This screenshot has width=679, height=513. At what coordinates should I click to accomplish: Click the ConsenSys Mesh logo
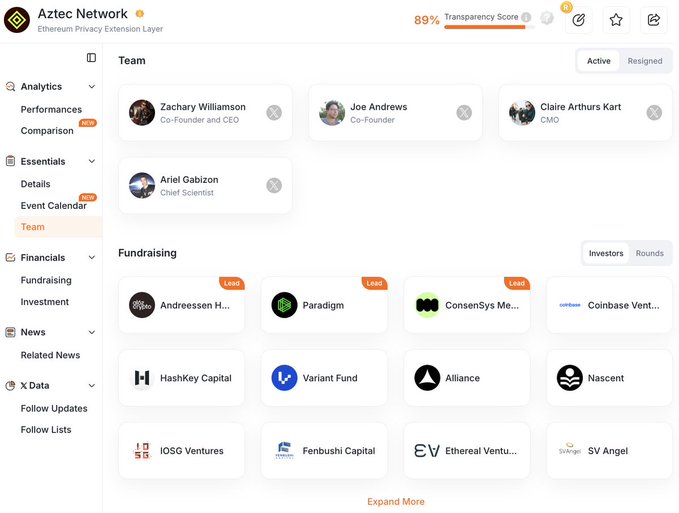pyautogui.click(x=427, y=305)
